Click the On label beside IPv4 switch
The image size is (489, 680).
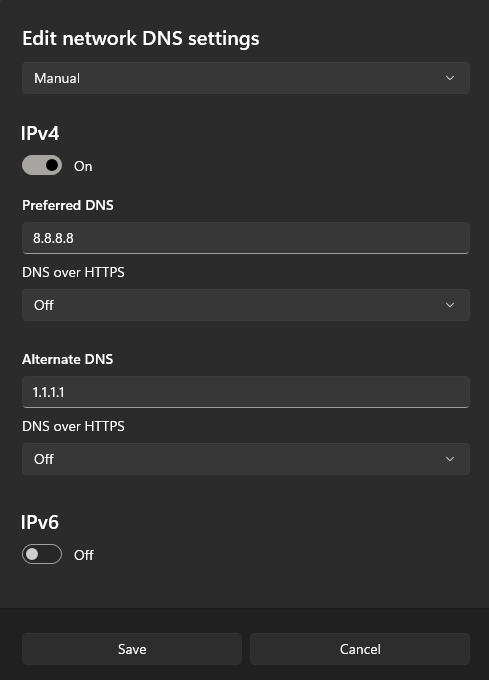coord(83,166)
